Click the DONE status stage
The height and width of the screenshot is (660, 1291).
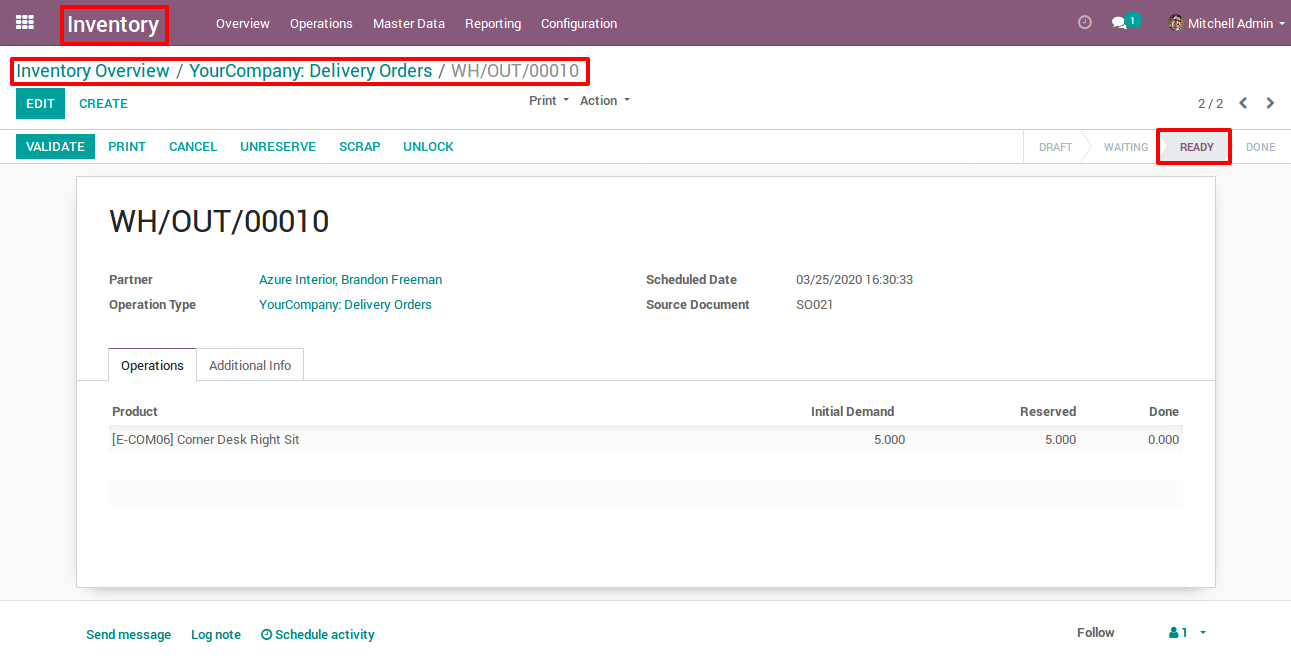pyautogui.click(x=1260, y=147)
